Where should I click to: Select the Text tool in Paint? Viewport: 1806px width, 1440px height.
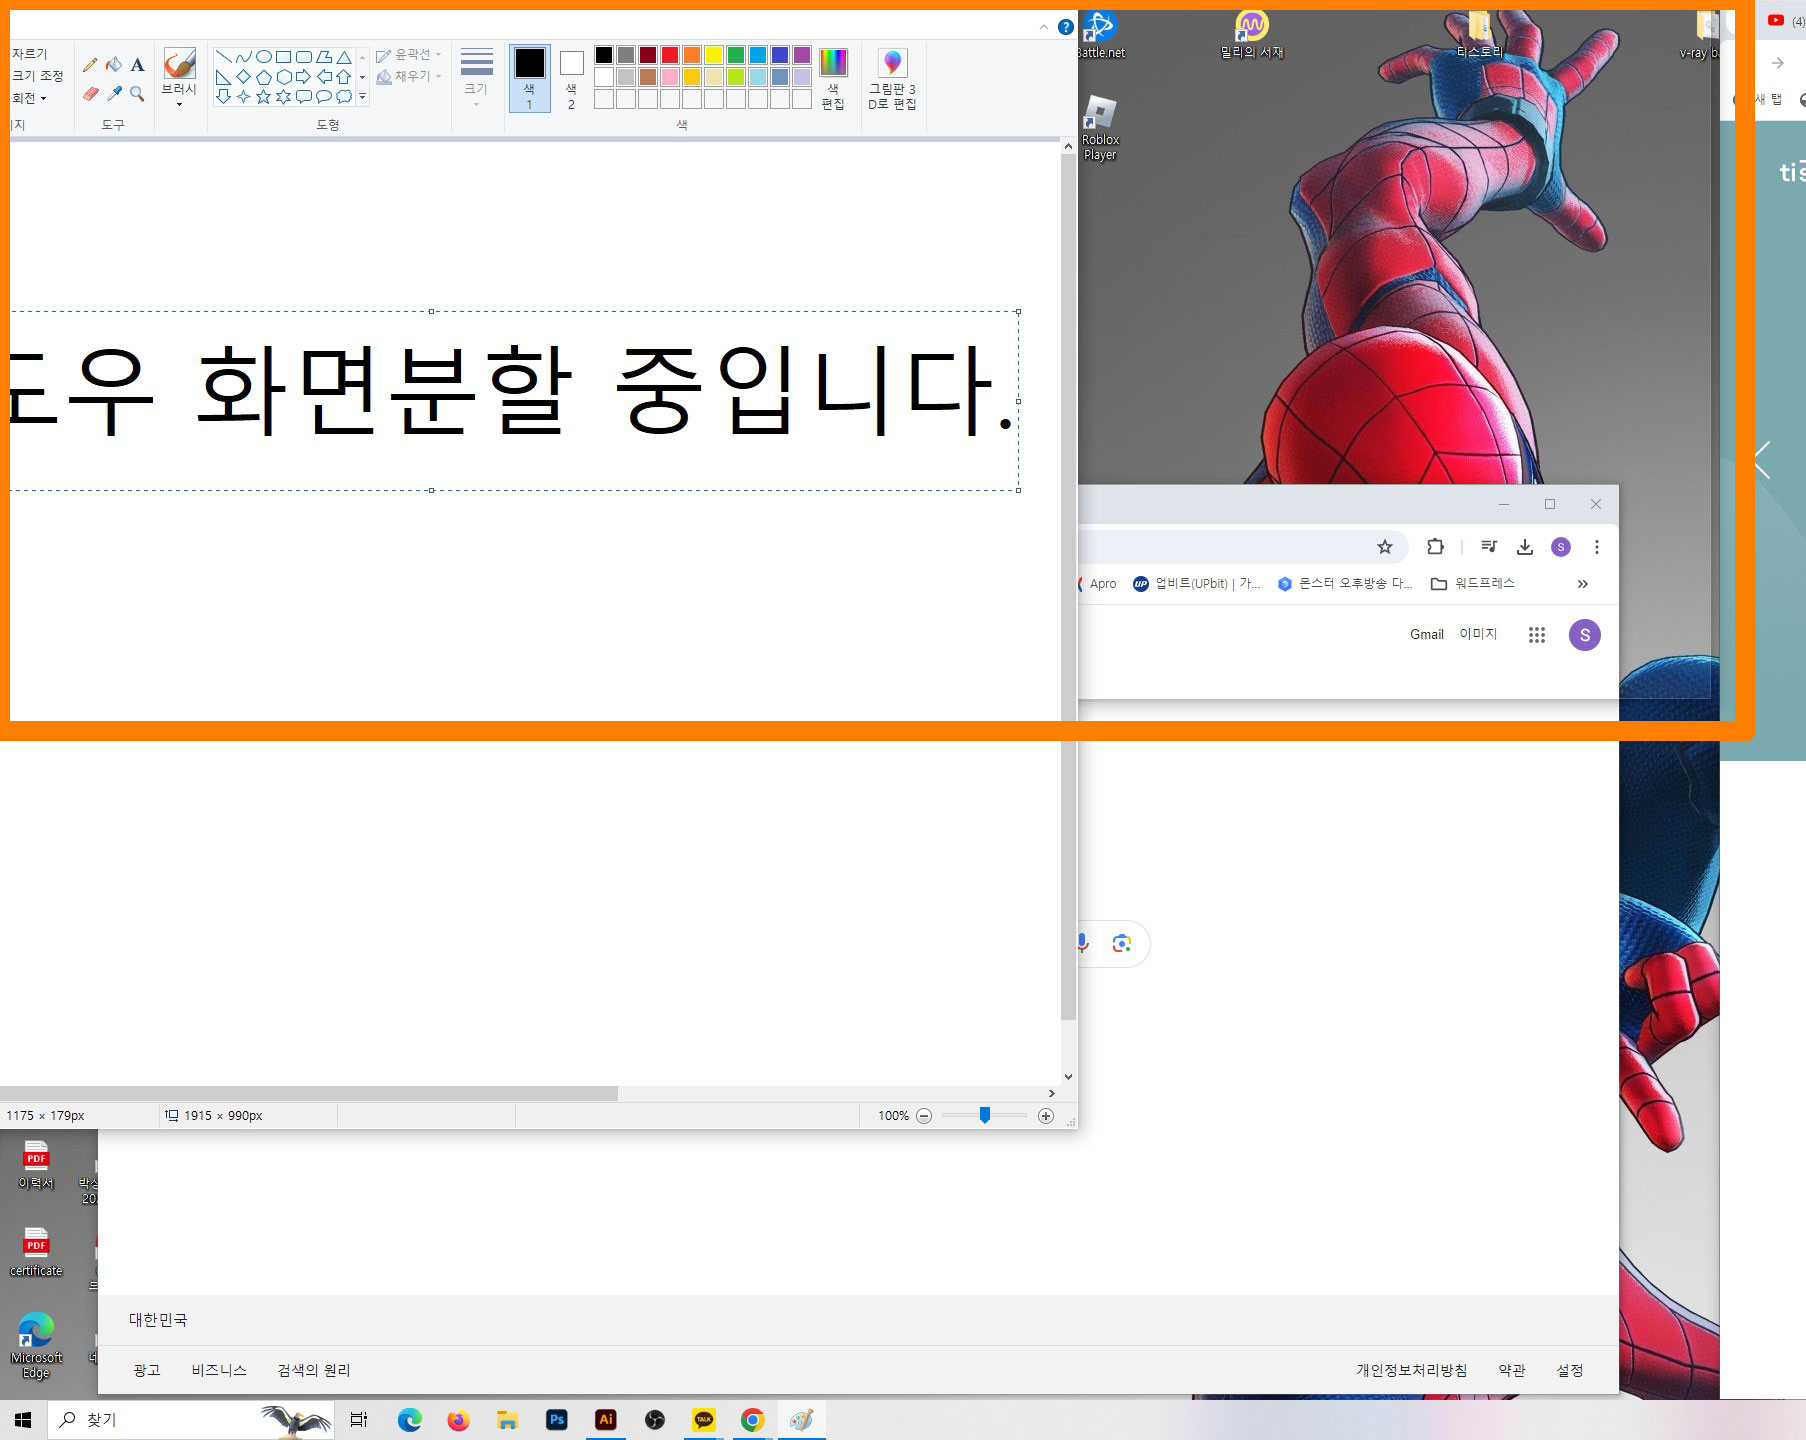pyautogui.click(x=138, y=65)
